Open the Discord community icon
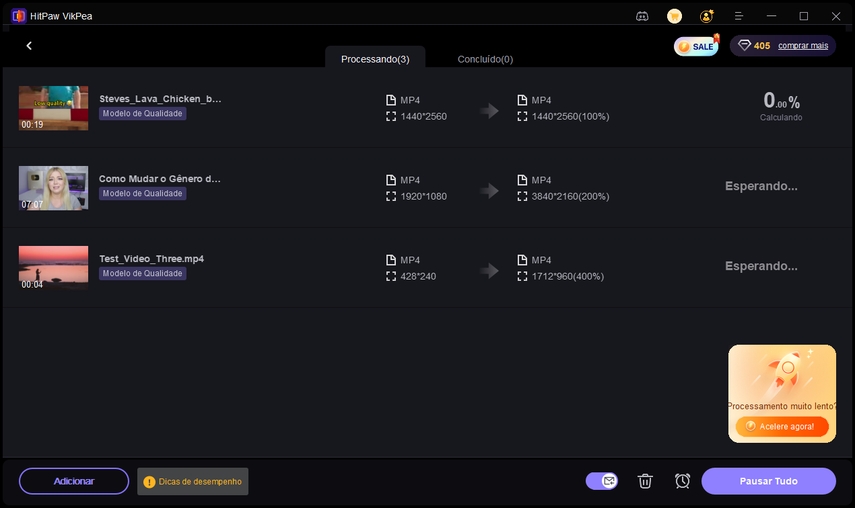Image resolution: width=855 pixels, height=508 pixels. (642, 16)
